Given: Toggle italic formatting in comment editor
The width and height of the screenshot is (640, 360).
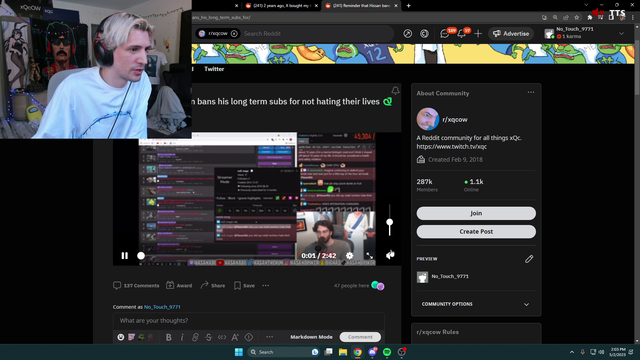Looking at the screenshot, I should point(182,337).
